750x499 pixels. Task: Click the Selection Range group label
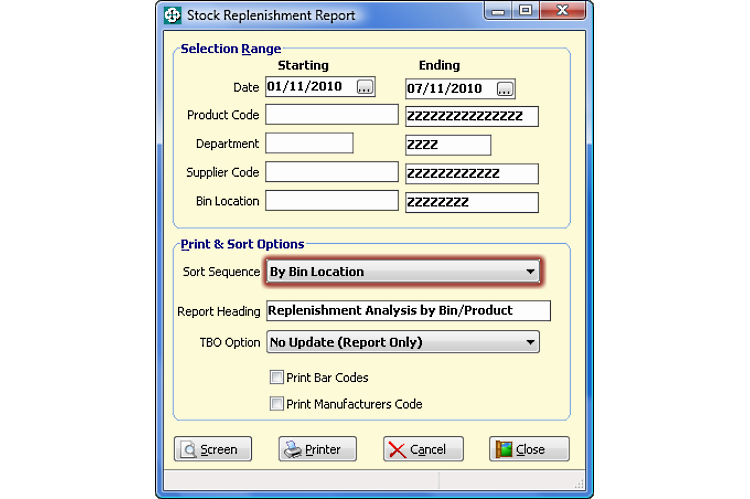point(231,49)
